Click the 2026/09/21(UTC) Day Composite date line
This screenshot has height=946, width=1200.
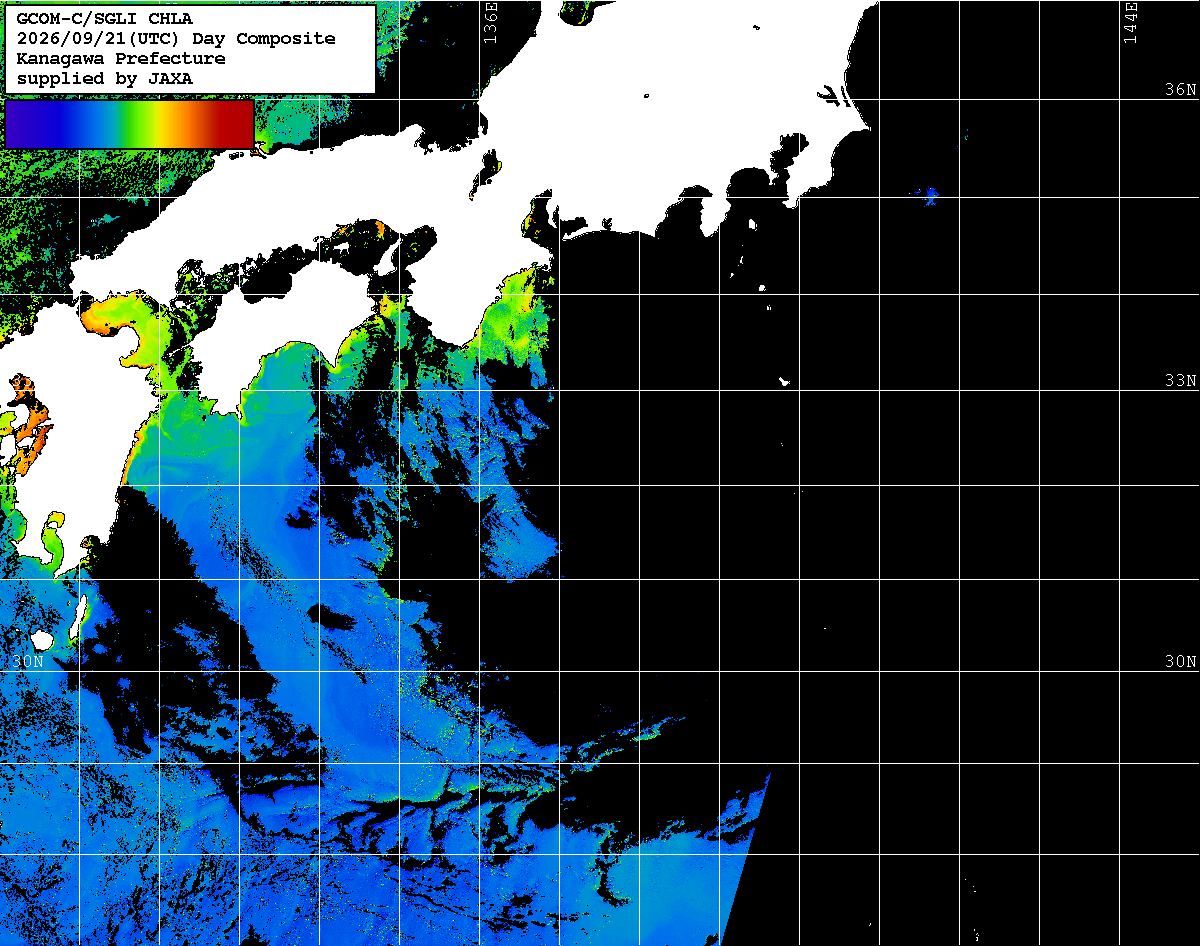pos(176,38)
